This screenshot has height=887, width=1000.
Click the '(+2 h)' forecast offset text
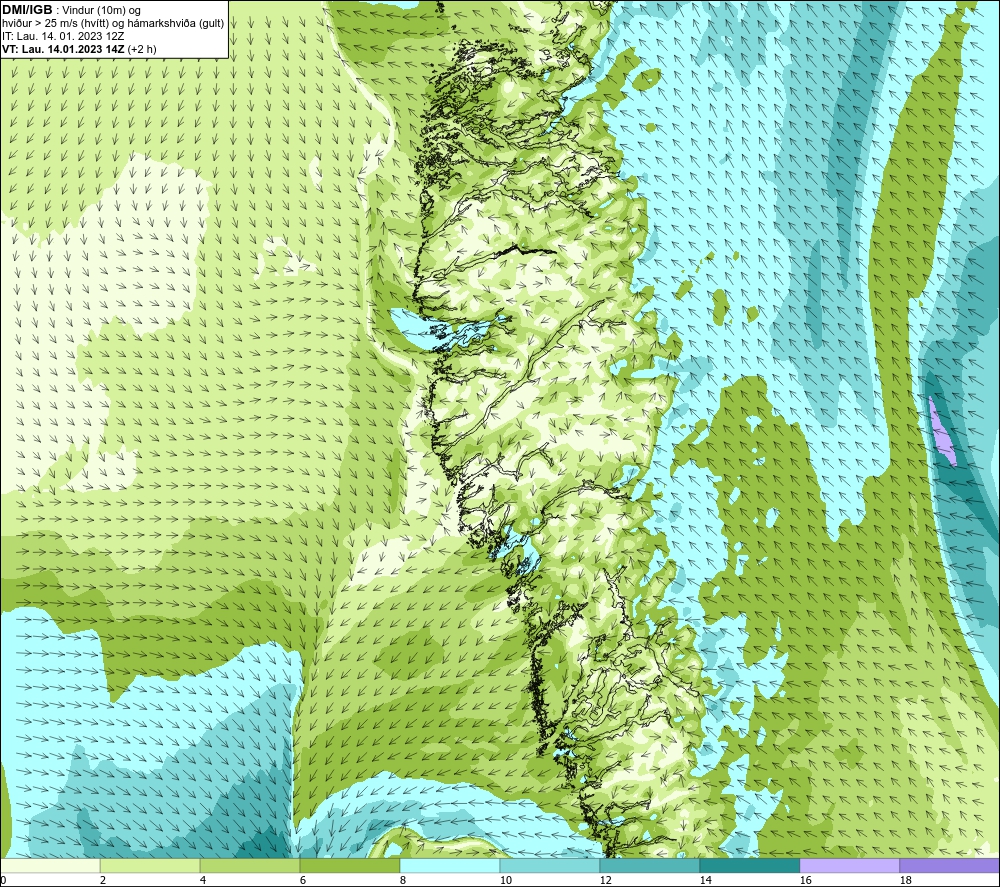pyautogui.click(x=142, y=49)
